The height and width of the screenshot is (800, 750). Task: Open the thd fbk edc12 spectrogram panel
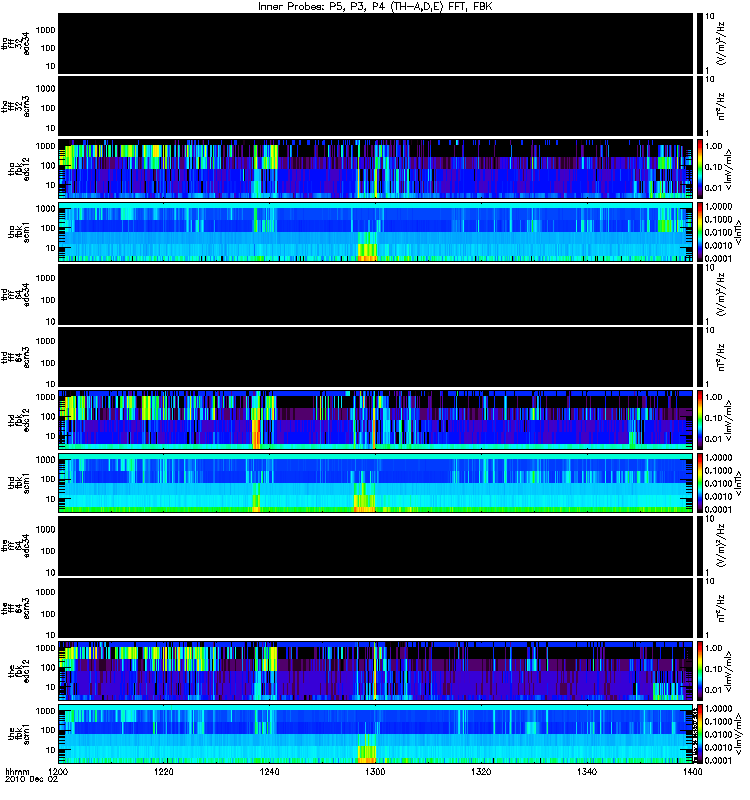coord(376,420)
